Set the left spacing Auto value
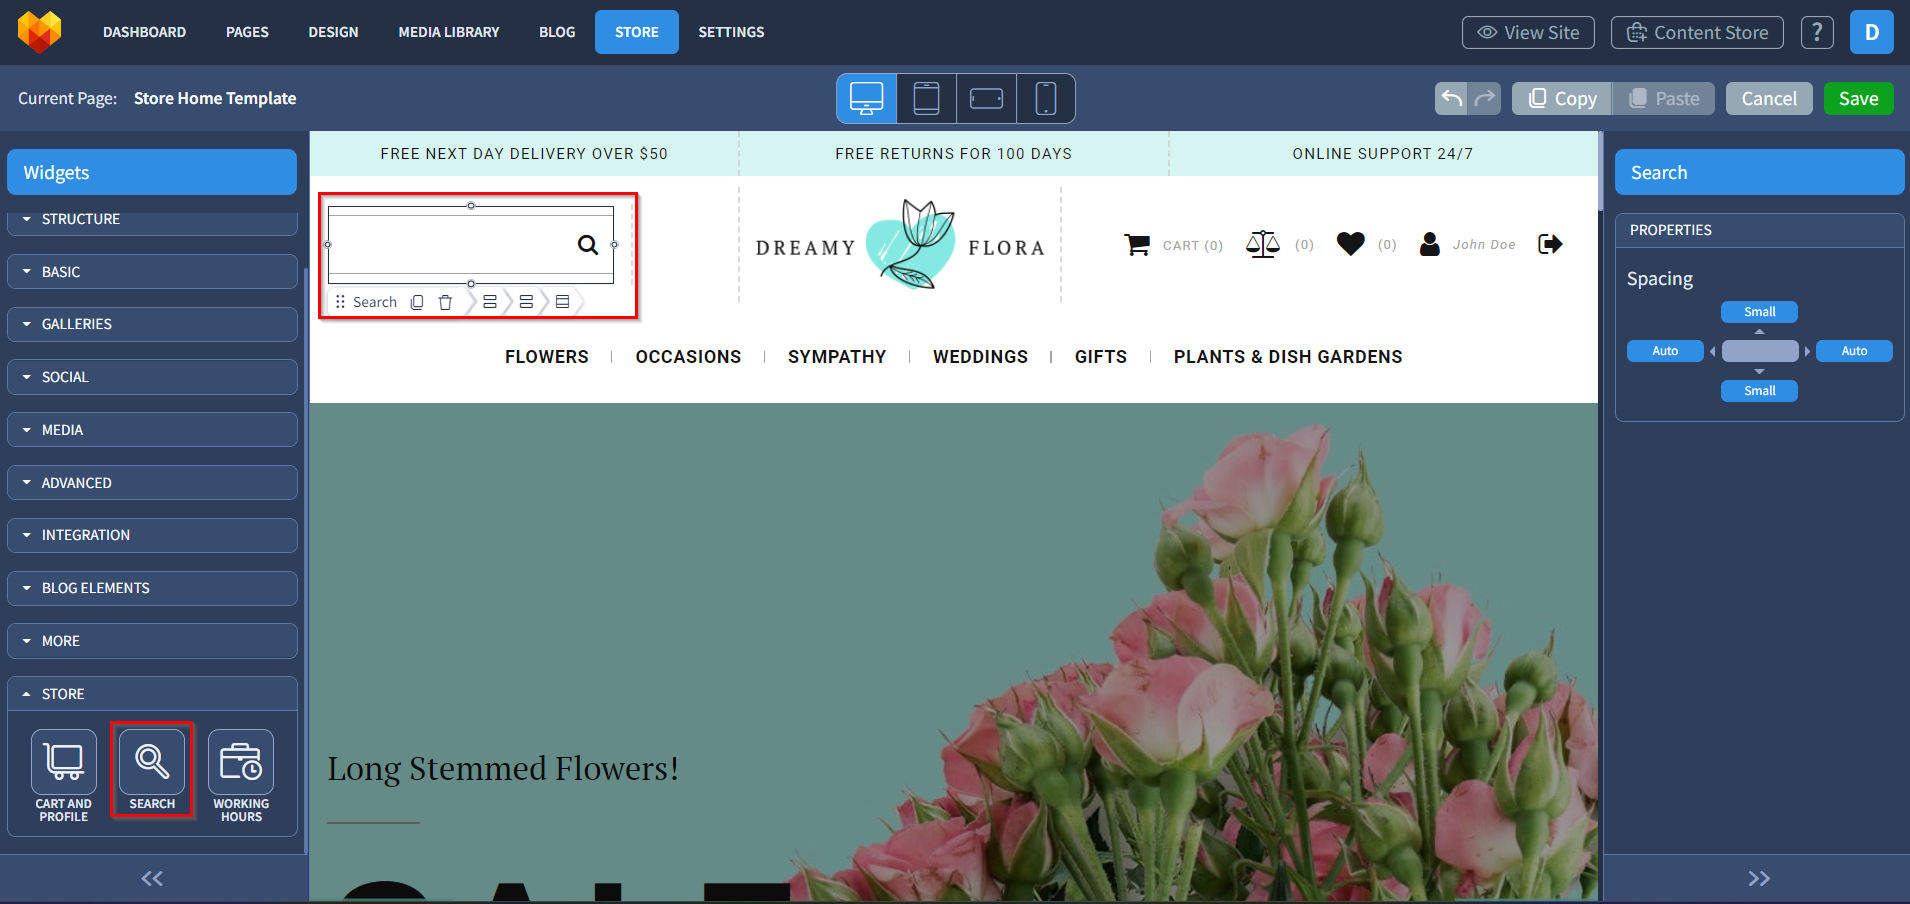 point(1665,351)
